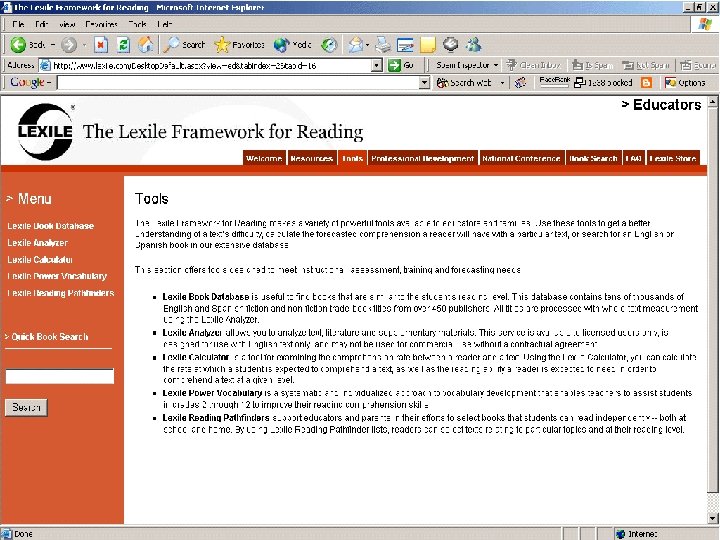Viewport: 720px width, 540px height.
Task: Switch to the Resources tab
Action: (x=312, y=158)
